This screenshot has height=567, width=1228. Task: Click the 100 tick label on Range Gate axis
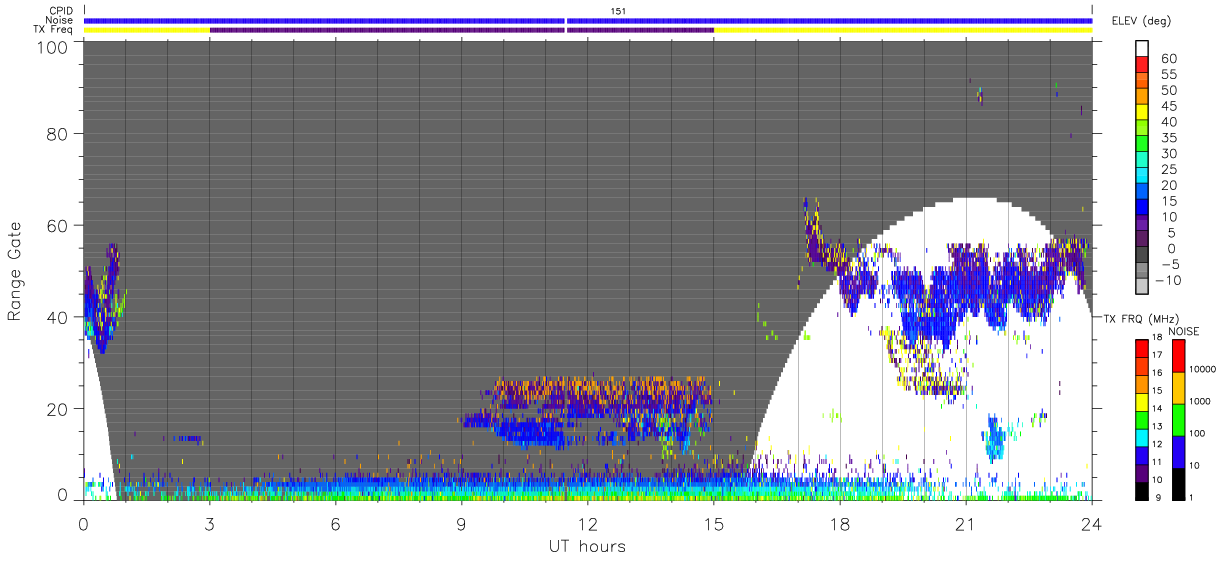54,46
